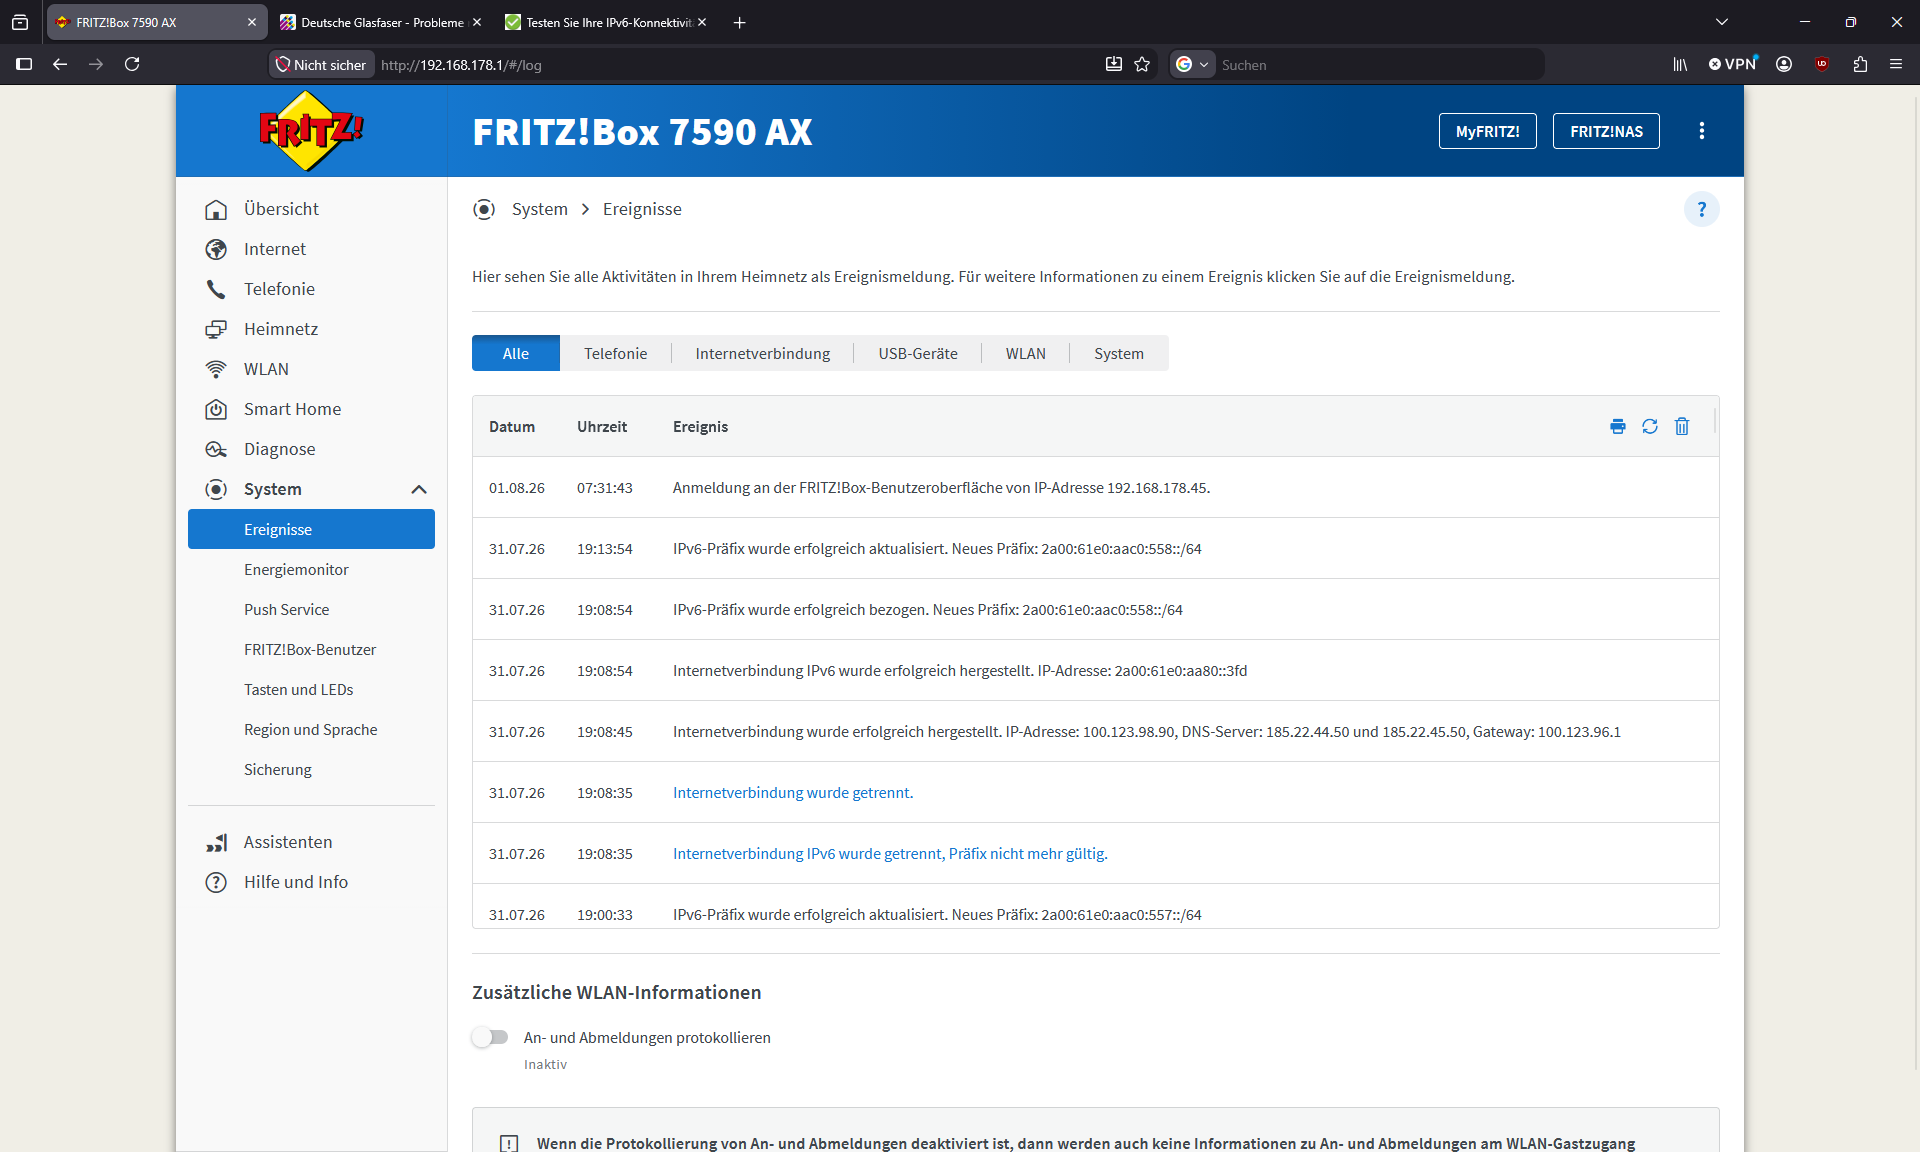Close the Deutsche Glasfaser tab
Image resolution: width=1920 pixels, height=1152 pixels.
pyautogui.click(x=477, y=22)
